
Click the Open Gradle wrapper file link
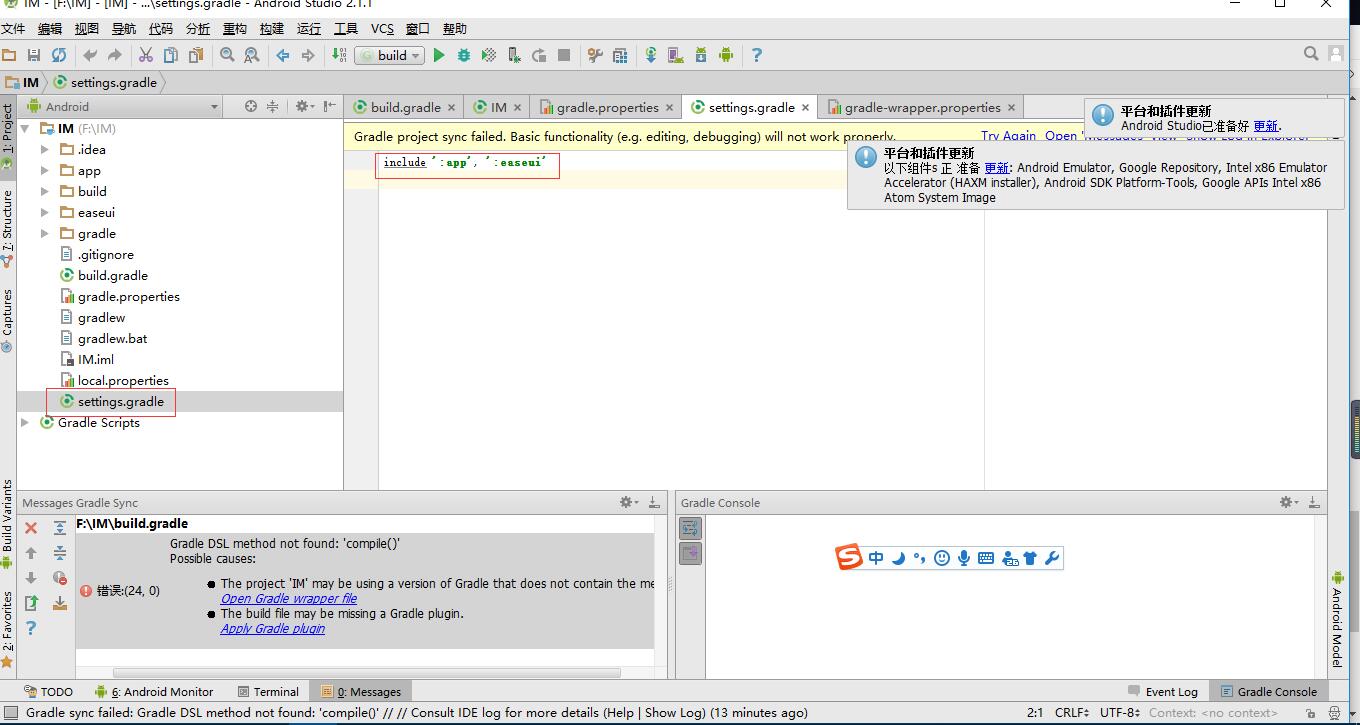point(289,599)
